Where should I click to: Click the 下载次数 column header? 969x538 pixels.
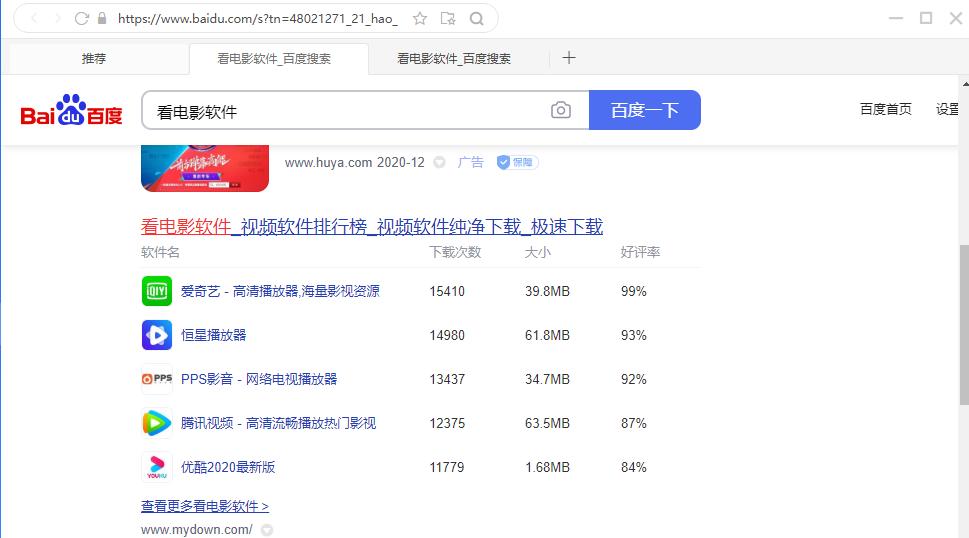click(455, 252)
